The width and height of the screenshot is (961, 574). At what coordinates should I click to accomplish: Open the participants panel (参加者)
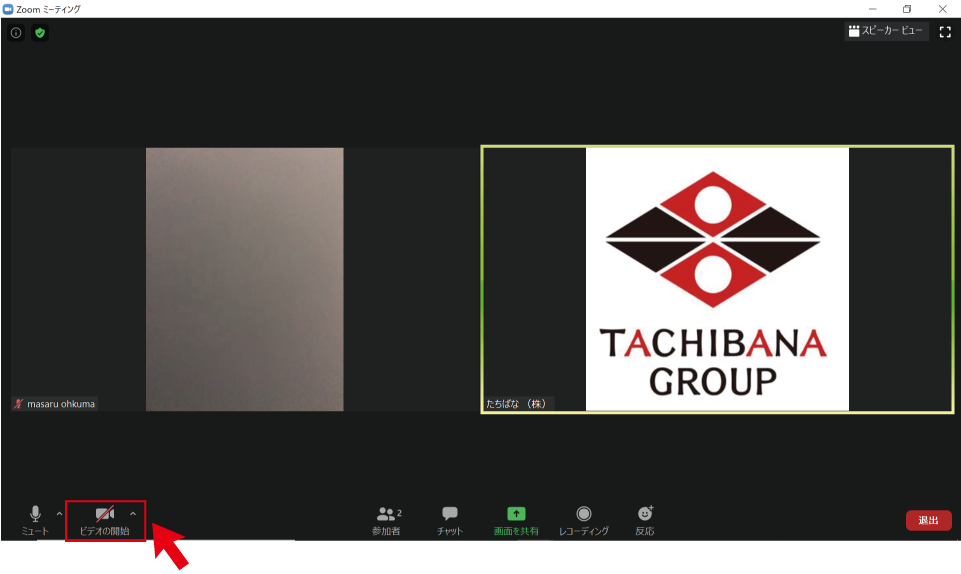(x=387, y=521)
